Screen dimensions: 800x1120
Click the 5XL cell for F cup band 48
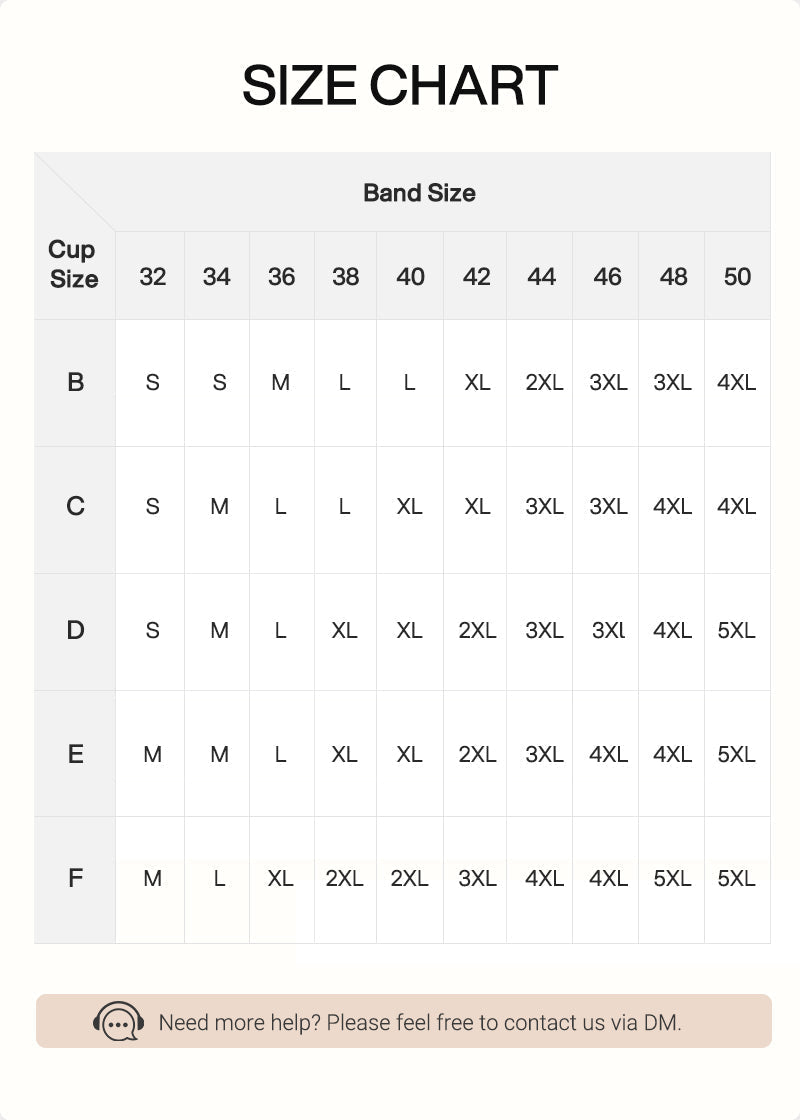pos(672,879)
